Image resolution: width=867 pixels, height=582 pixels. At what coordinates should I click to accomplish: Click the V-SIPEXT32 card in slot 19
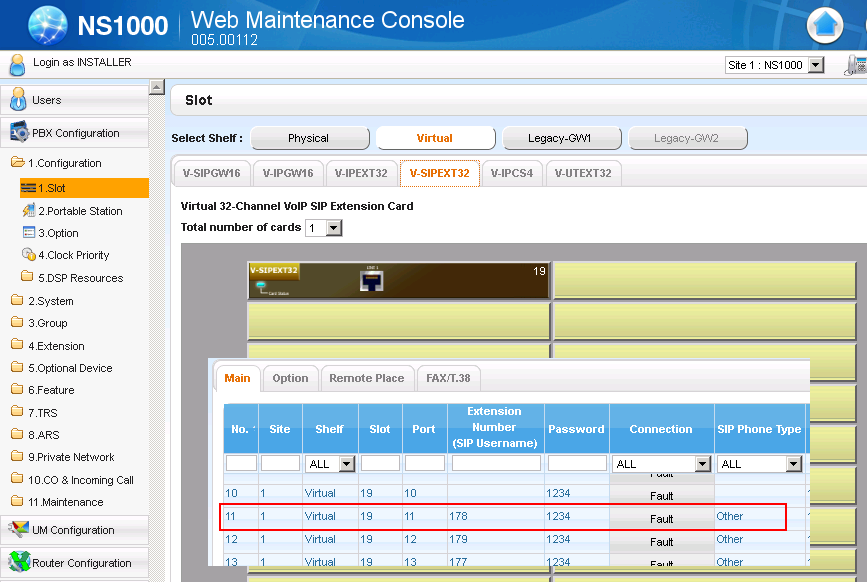(398, 281)
